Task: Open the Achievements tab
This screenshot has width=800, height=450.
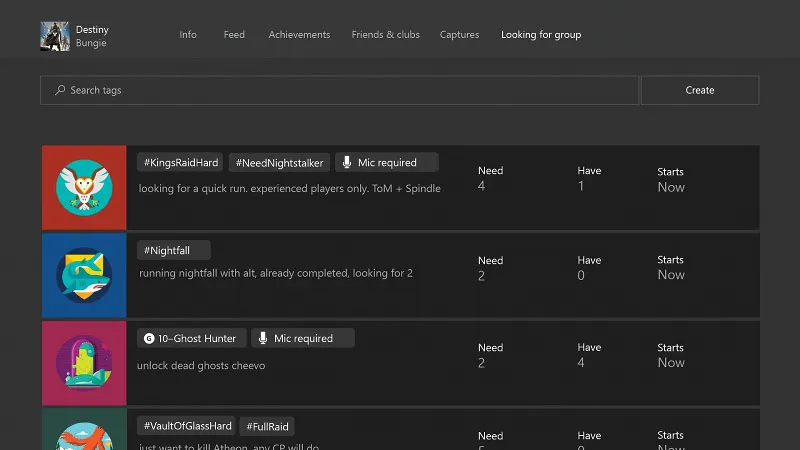Action: [x=299, y=35]
